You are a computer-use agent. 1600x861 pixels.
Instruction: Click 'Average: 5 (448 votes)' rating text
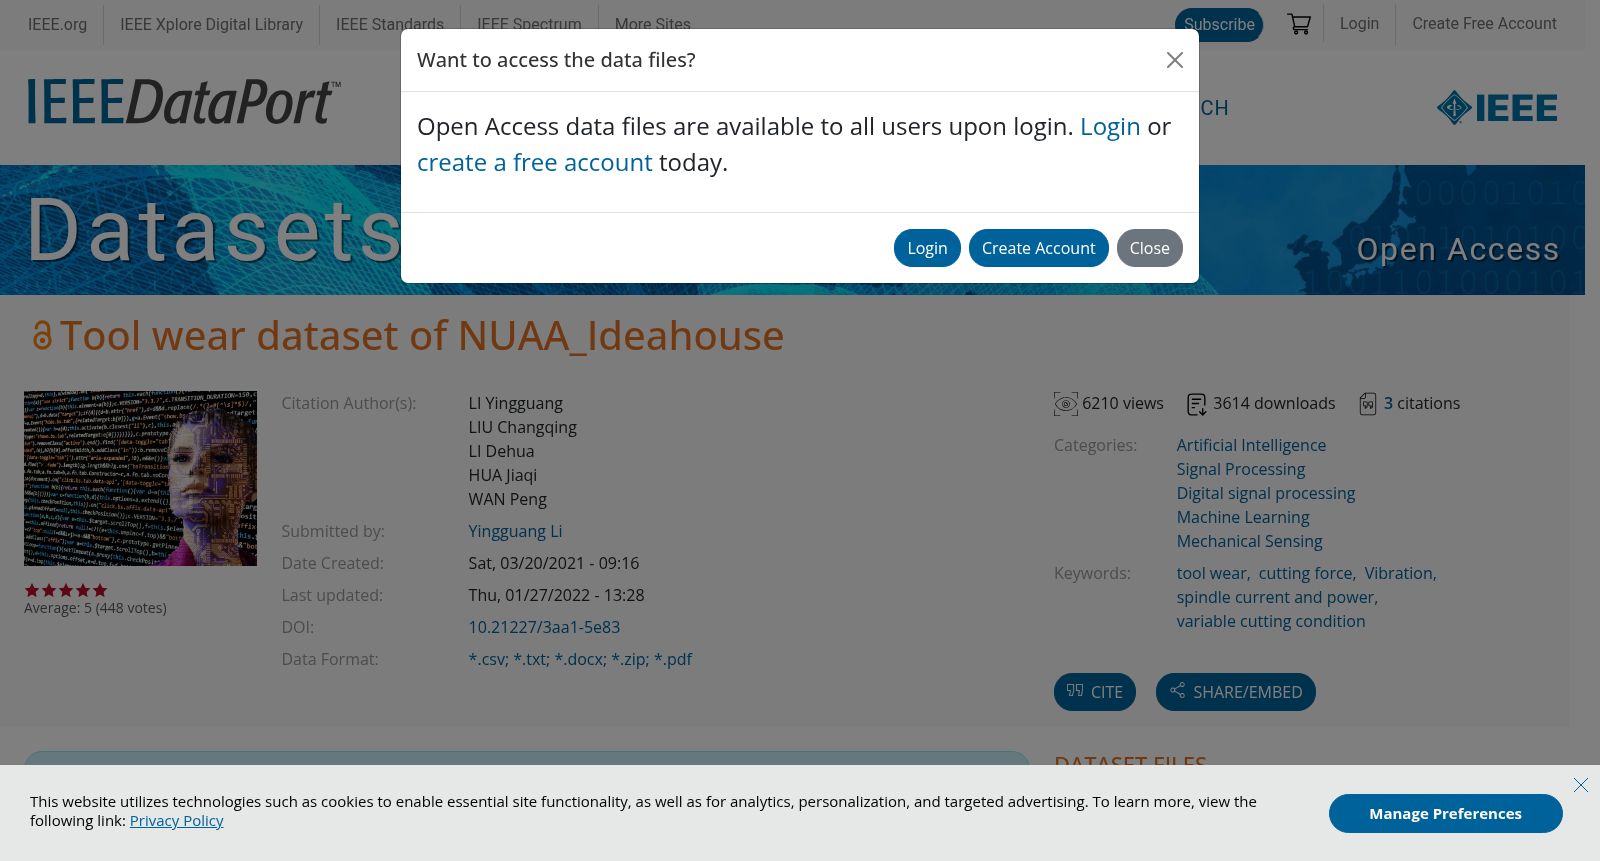95,608
